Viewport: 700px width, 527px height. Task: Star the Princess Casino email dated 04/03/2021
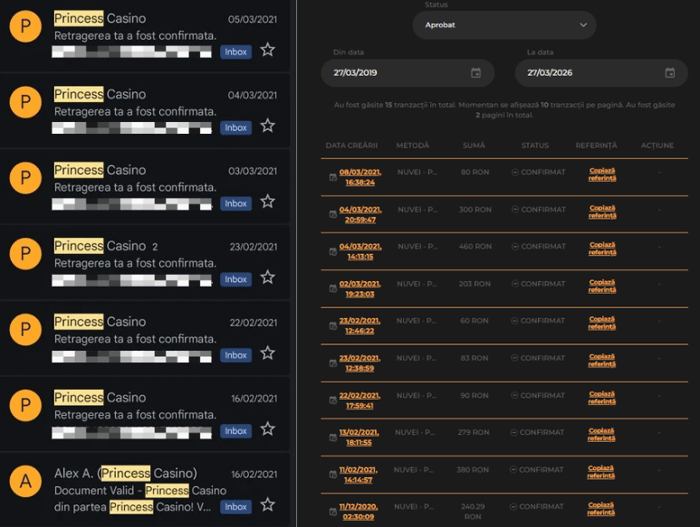coord(267,125)
